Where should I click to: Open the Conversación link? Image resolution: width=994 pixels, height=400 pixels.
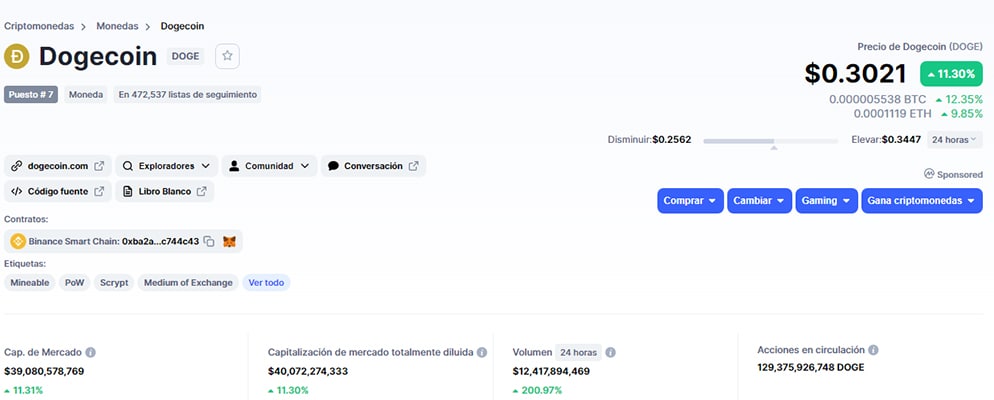pos(373,166)
